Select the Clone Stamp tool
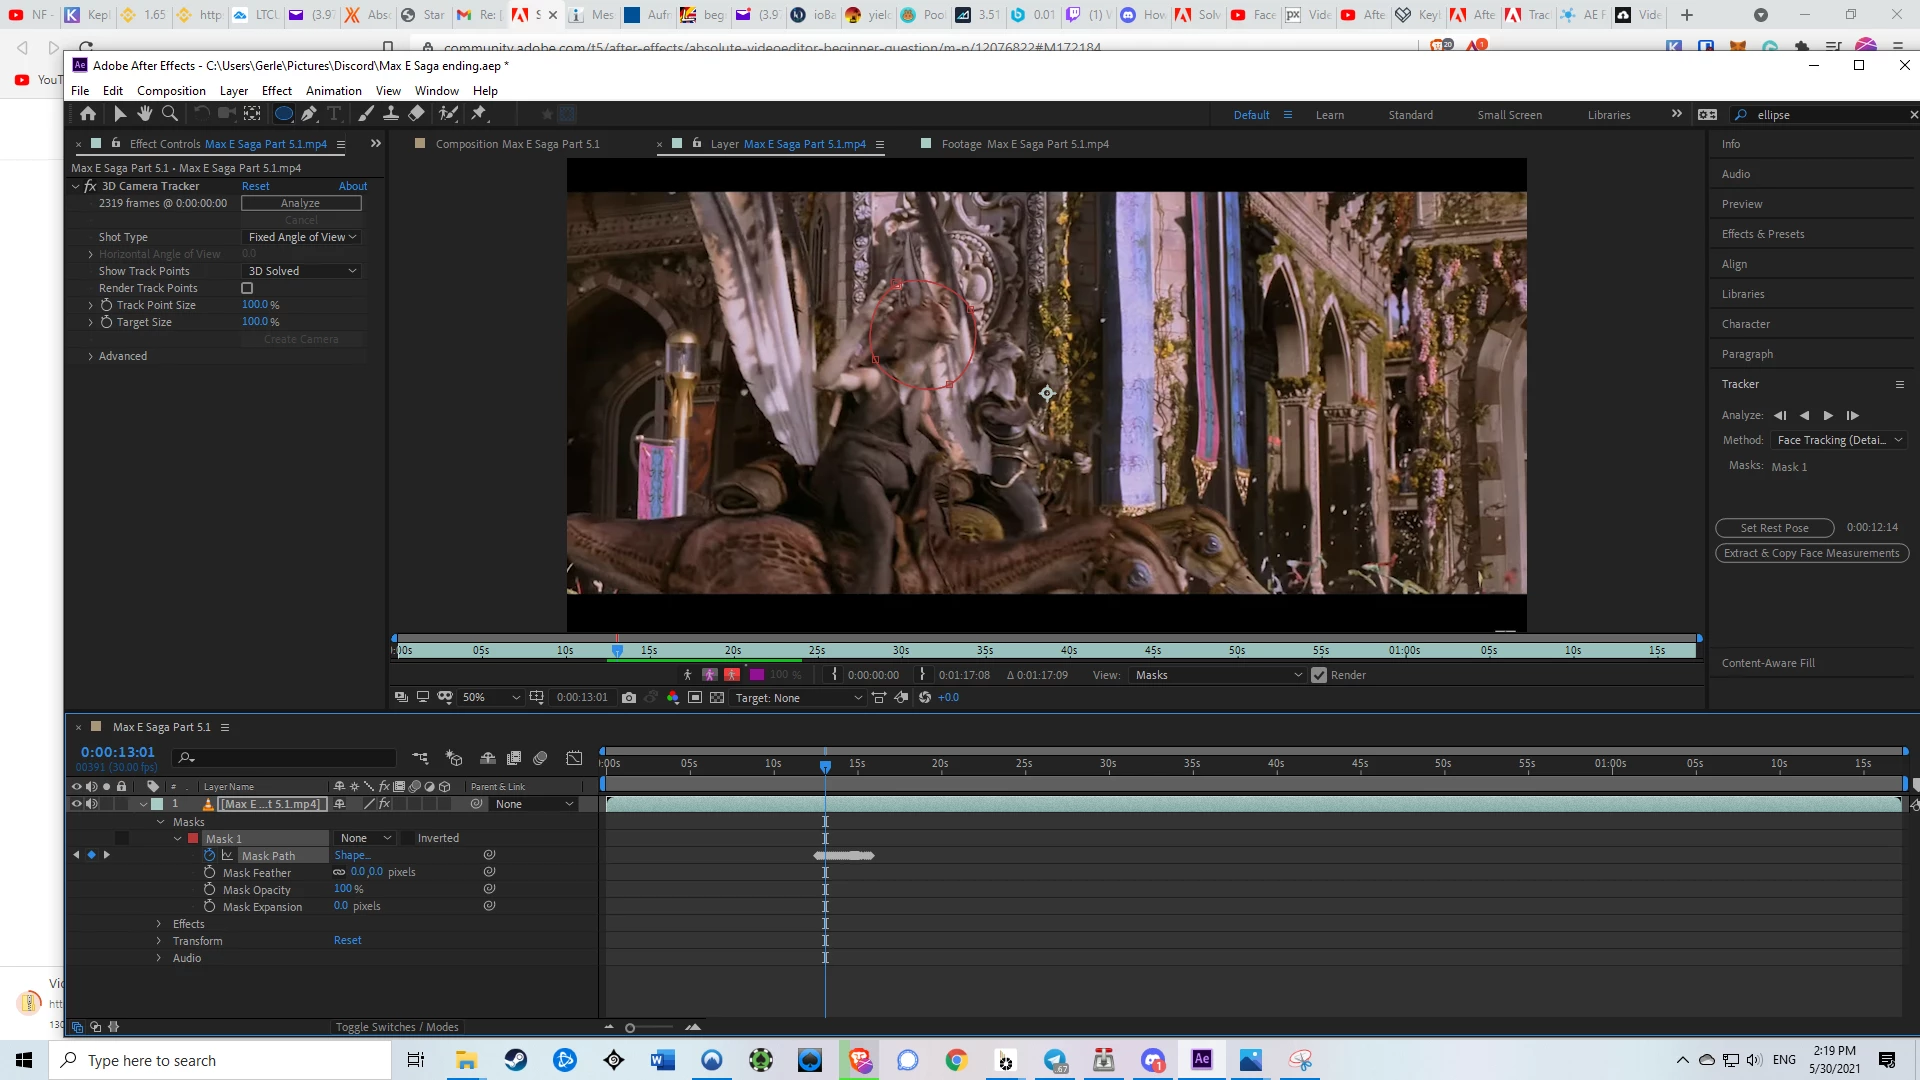 click(391, 114)
